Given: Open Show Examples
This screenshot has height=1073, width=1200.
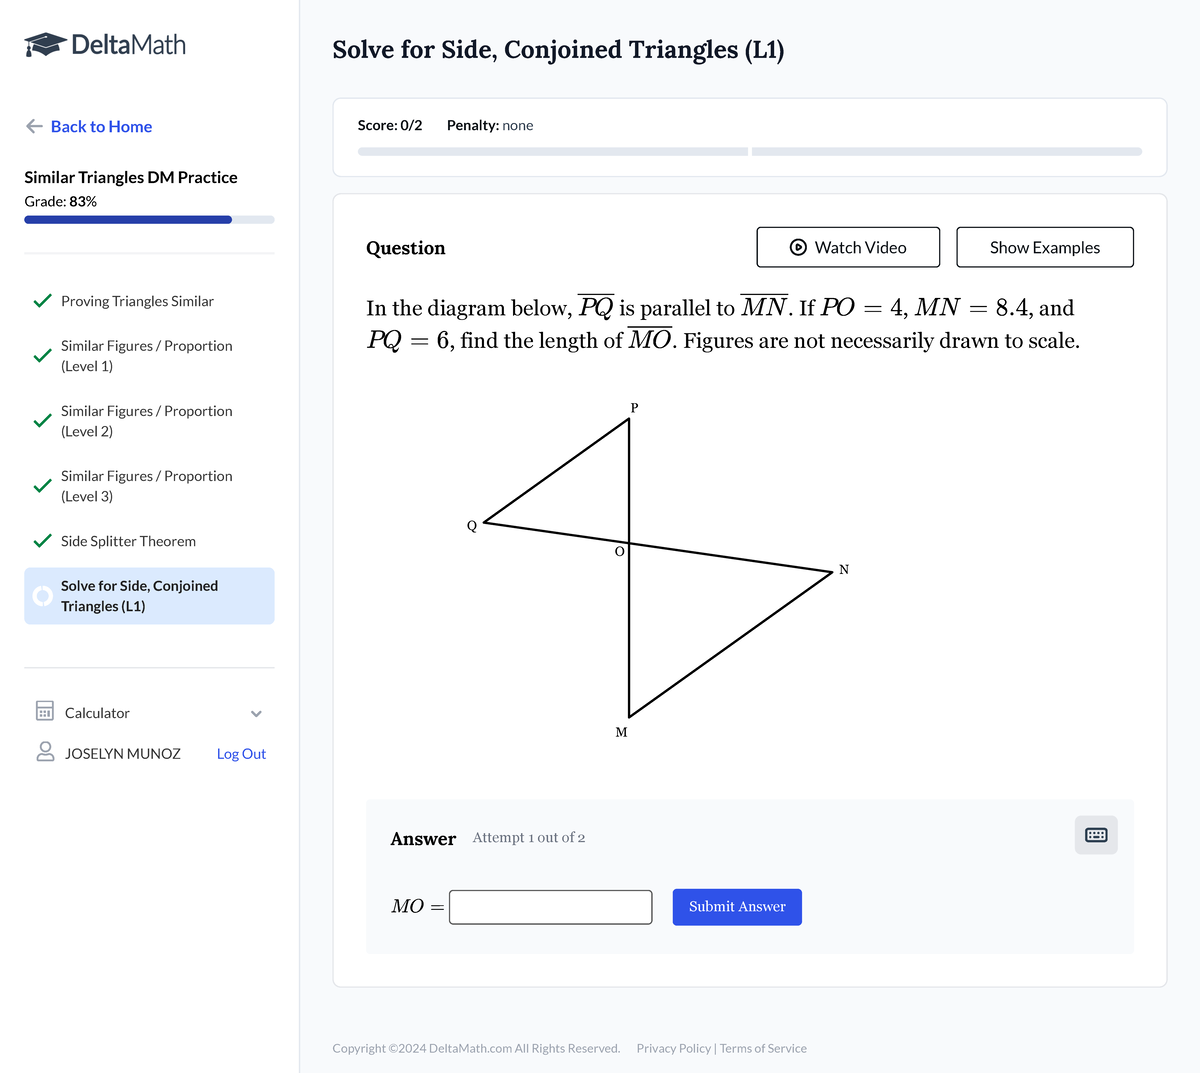Looking at the screenshot, I should click(x=1044, y=247).
